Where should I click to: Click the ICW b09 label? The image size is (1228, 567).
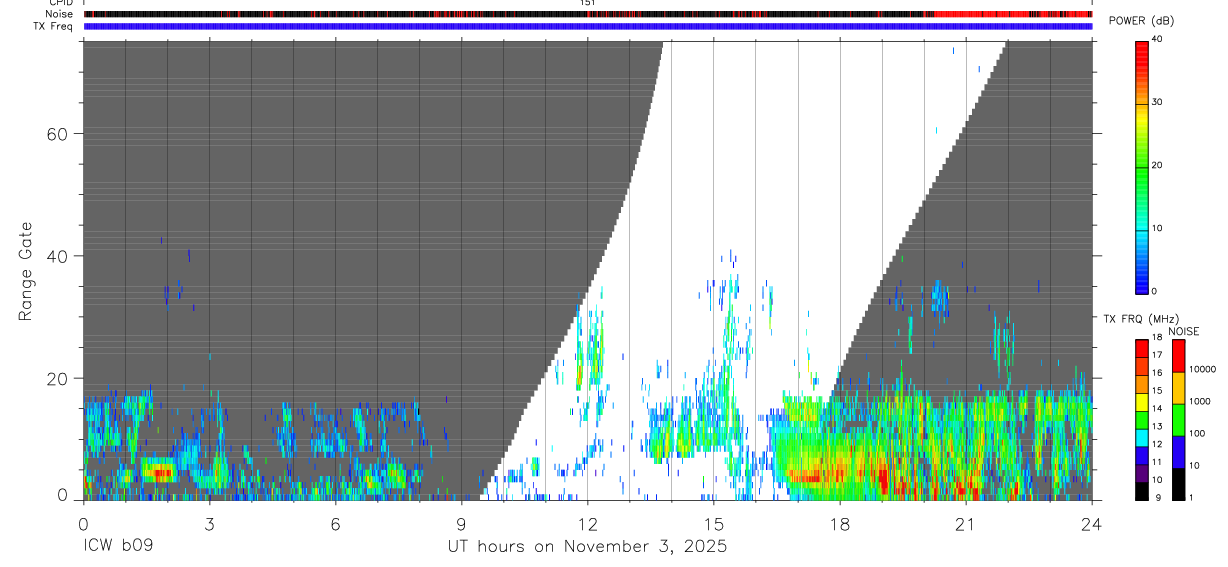(x=120, y=547)
